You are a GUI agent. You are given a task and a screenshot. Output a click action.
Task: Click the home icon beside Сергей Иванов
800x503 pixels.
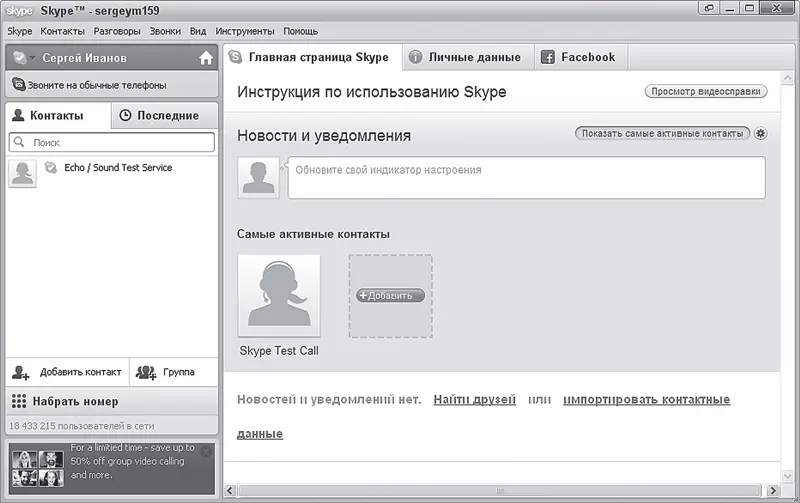pos(206,58)
